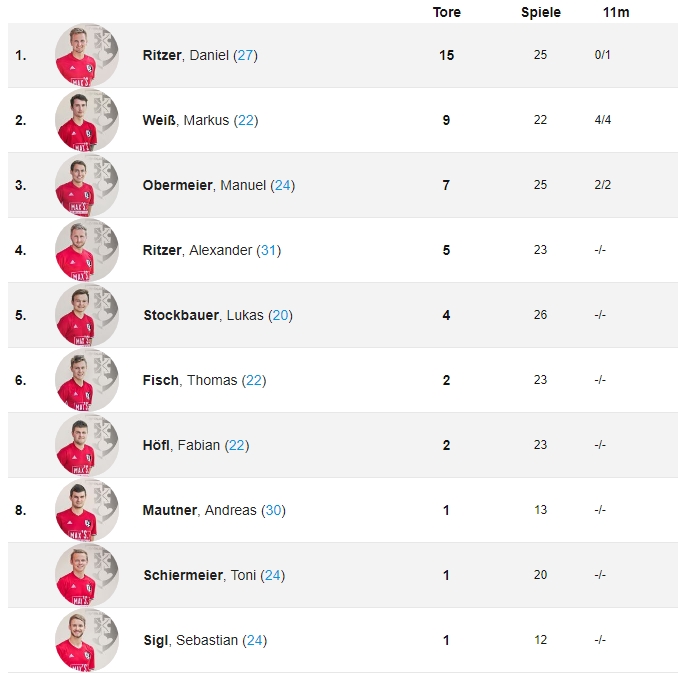
Task: Open Manuel Obermeier's player photo
Action: point(87,185)
